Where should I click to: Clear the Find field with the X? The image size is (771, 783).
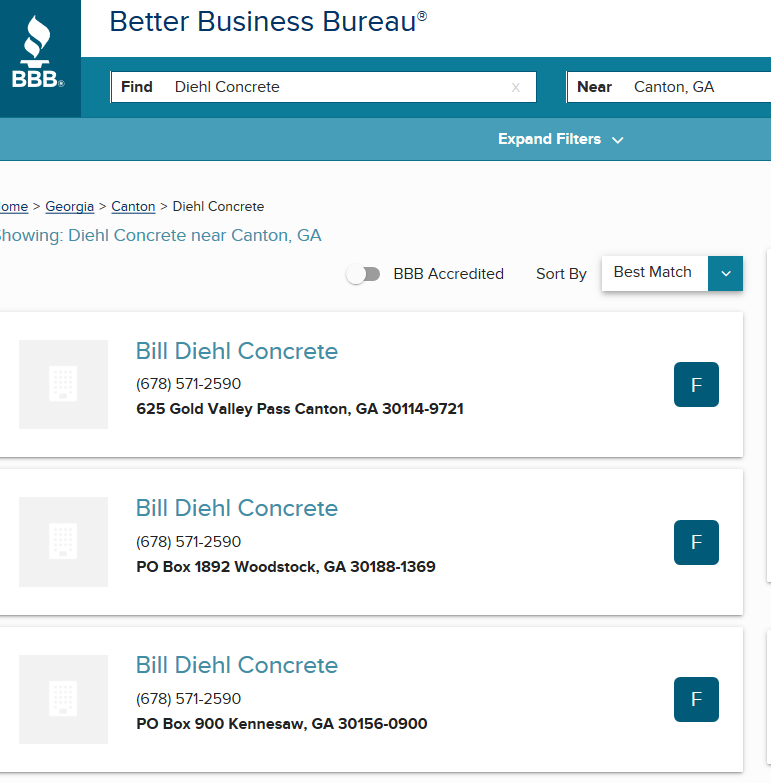(x=516, y=88)
